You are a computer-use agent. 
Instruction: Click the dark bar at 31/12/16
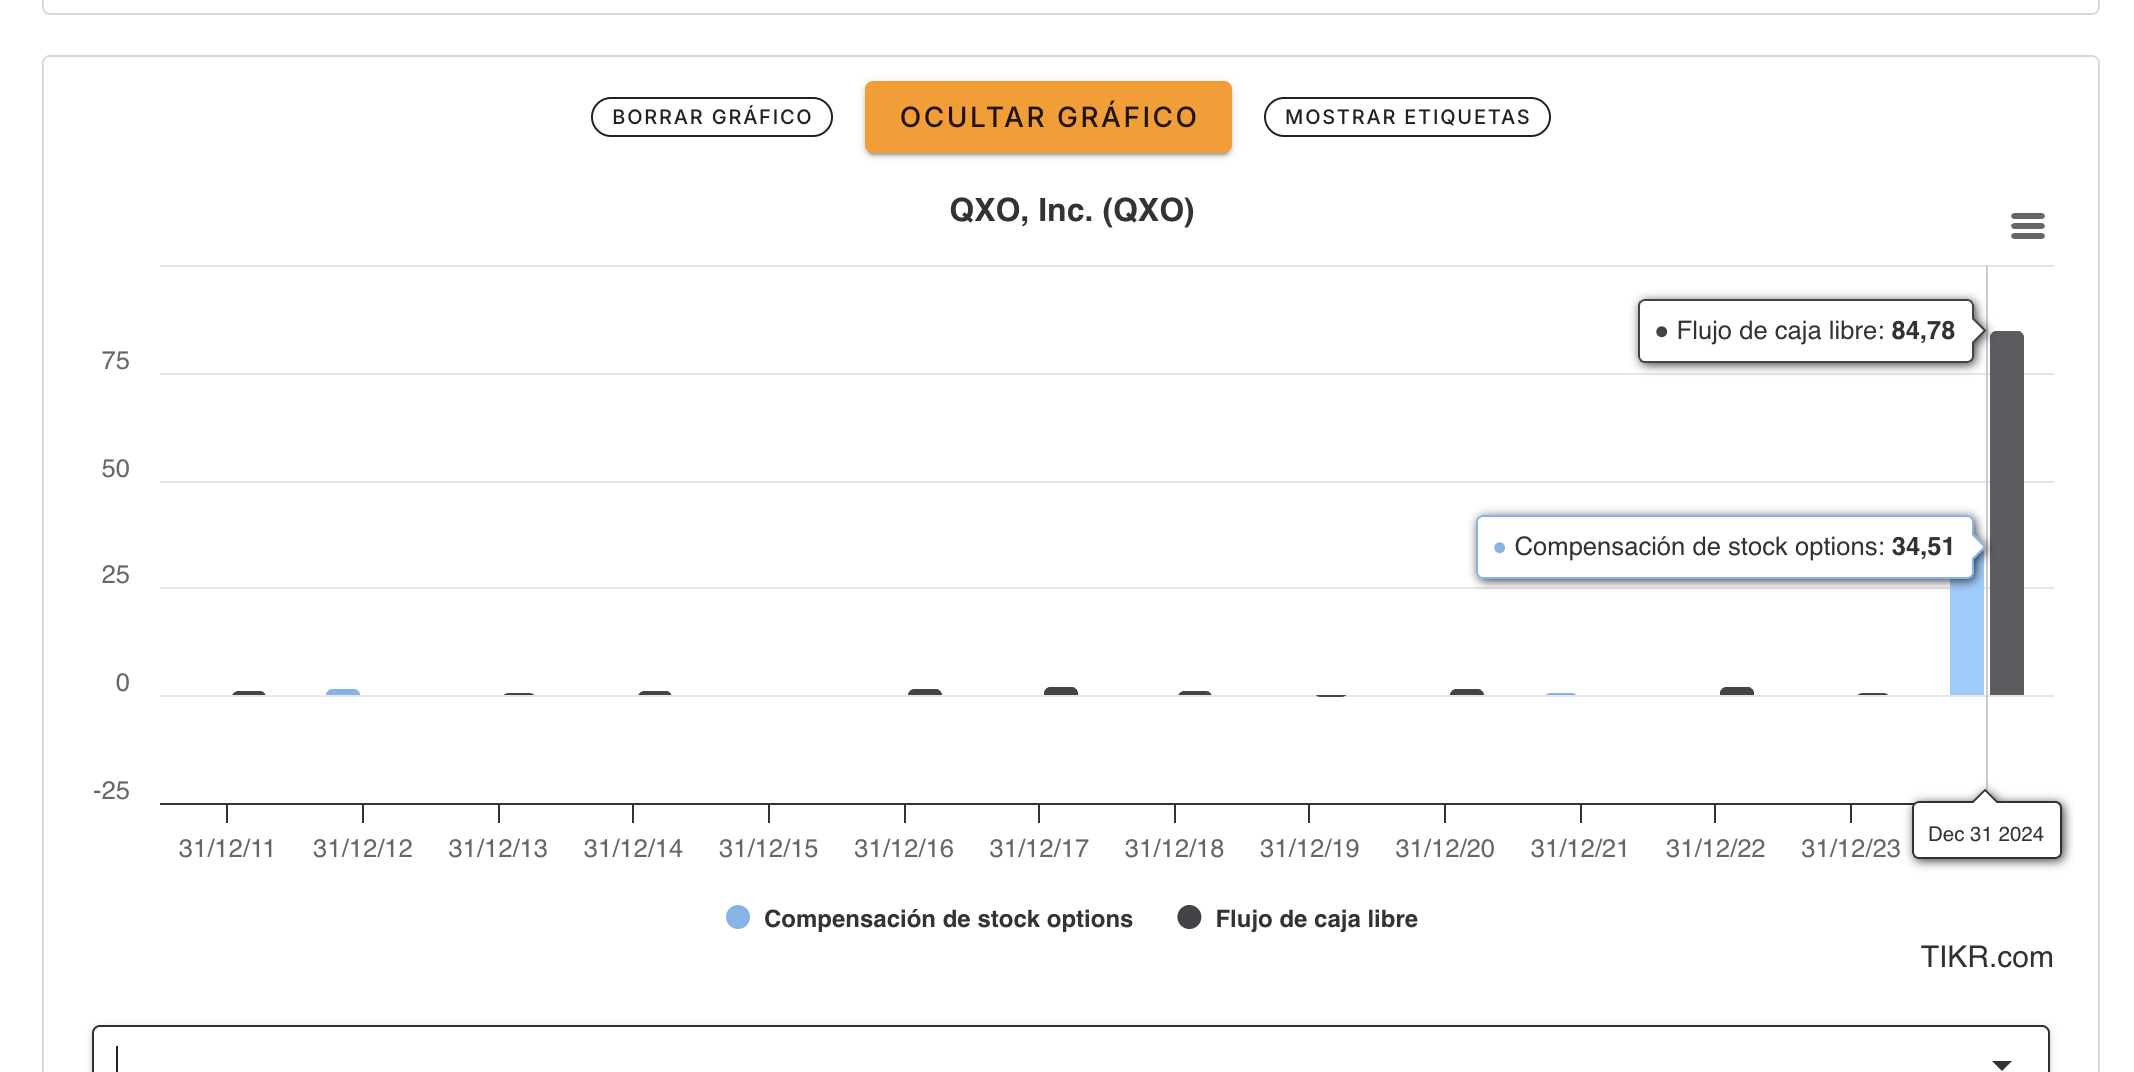click(925, 692)
